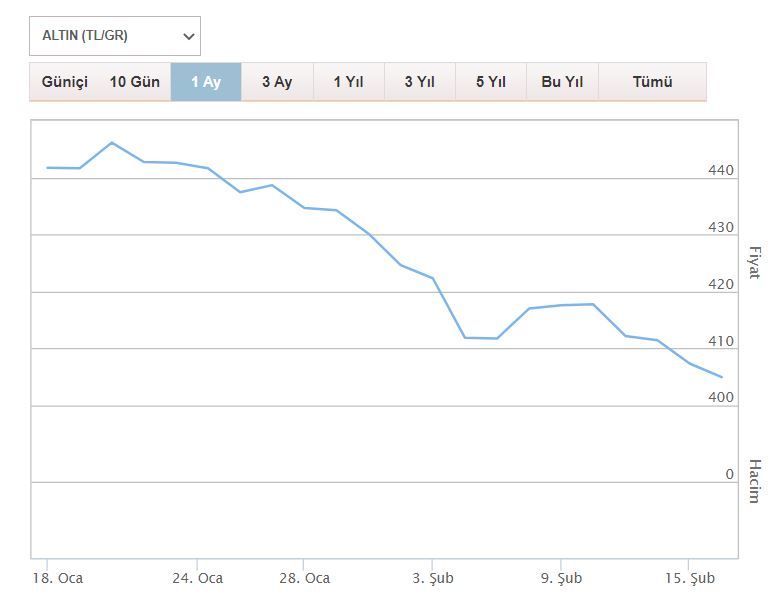Viewport: 784px width, 616px height.
Task: Choose the 3 Ay time range
Action: [277, 82]
